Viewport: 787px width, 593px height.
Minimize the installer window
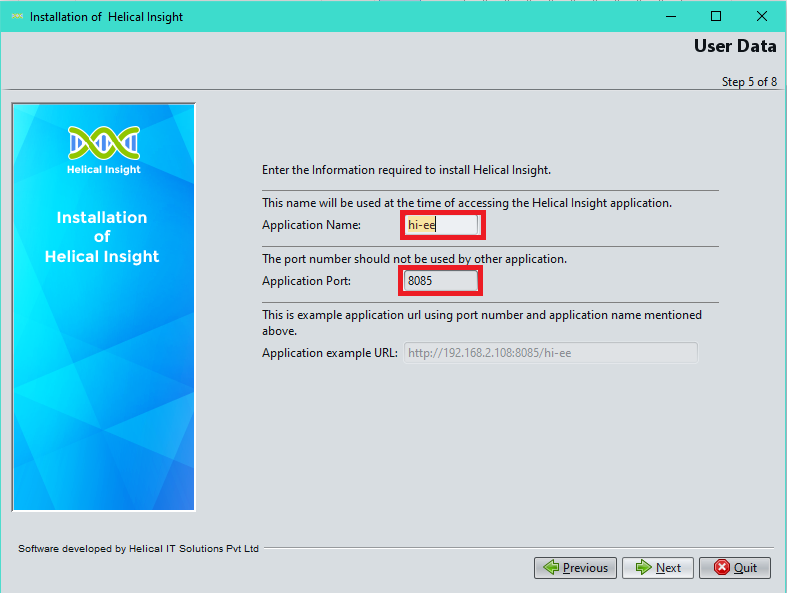point(671,17)
